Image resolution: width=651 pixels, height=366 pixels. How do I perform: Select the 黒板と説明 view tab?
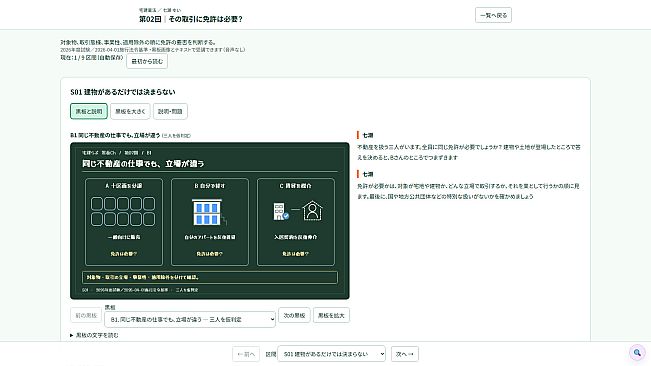[x=89, y=111]
